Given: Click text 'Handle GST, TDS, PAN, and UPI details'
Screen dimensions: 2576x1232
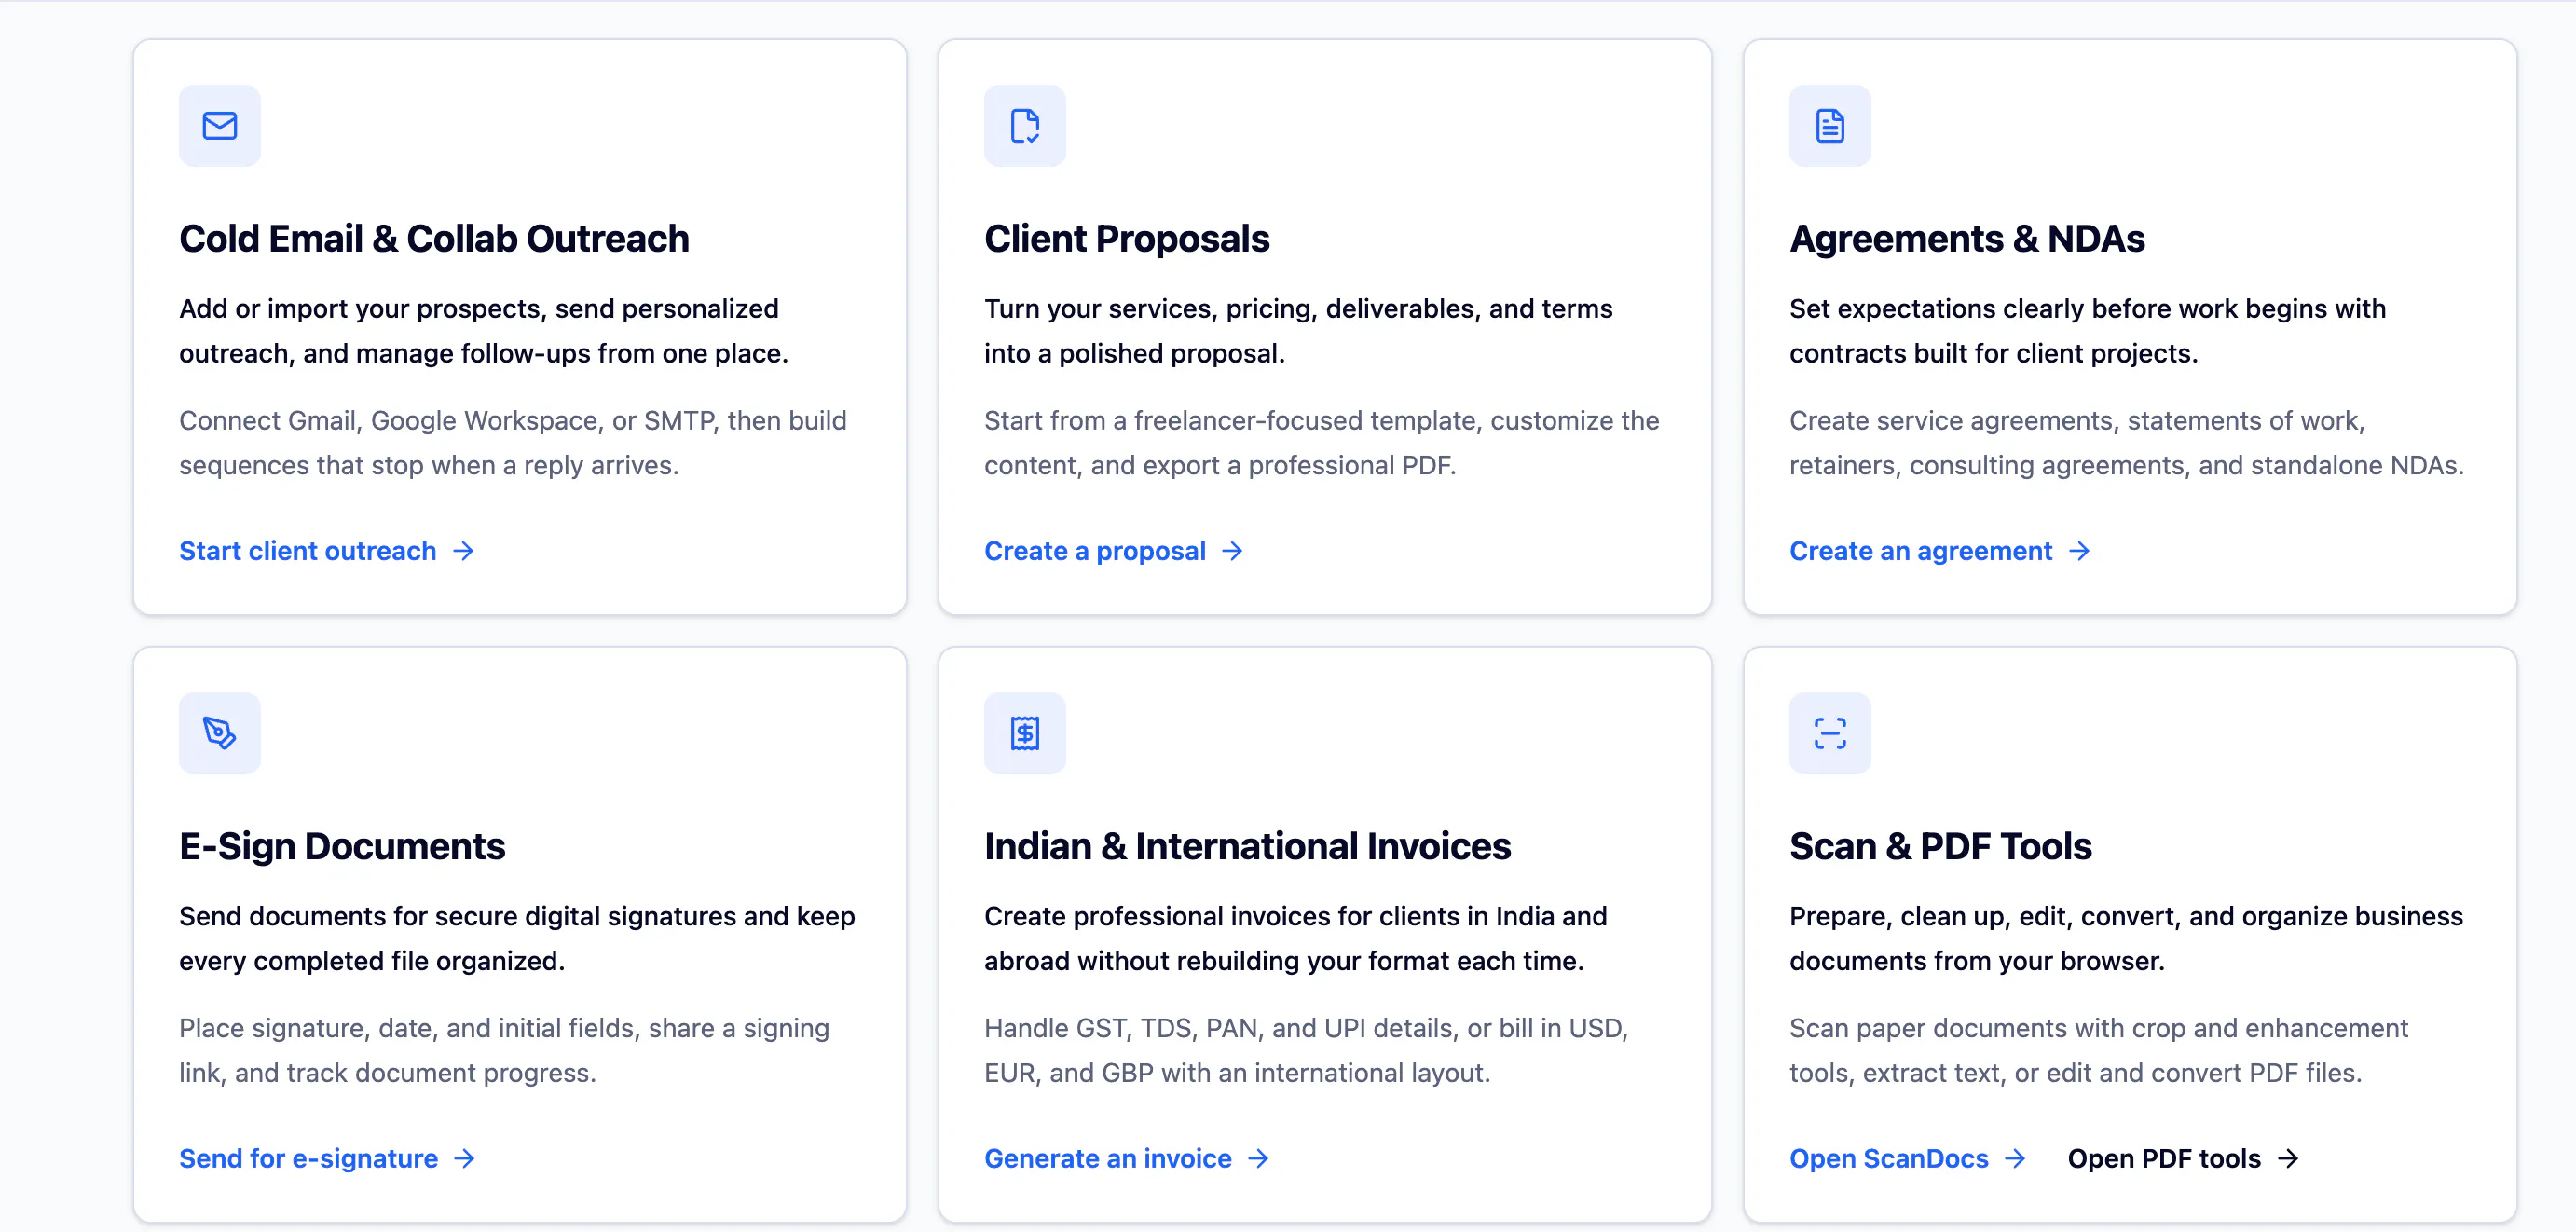Looking at the screenshot, I should tap(1220, 1028).
